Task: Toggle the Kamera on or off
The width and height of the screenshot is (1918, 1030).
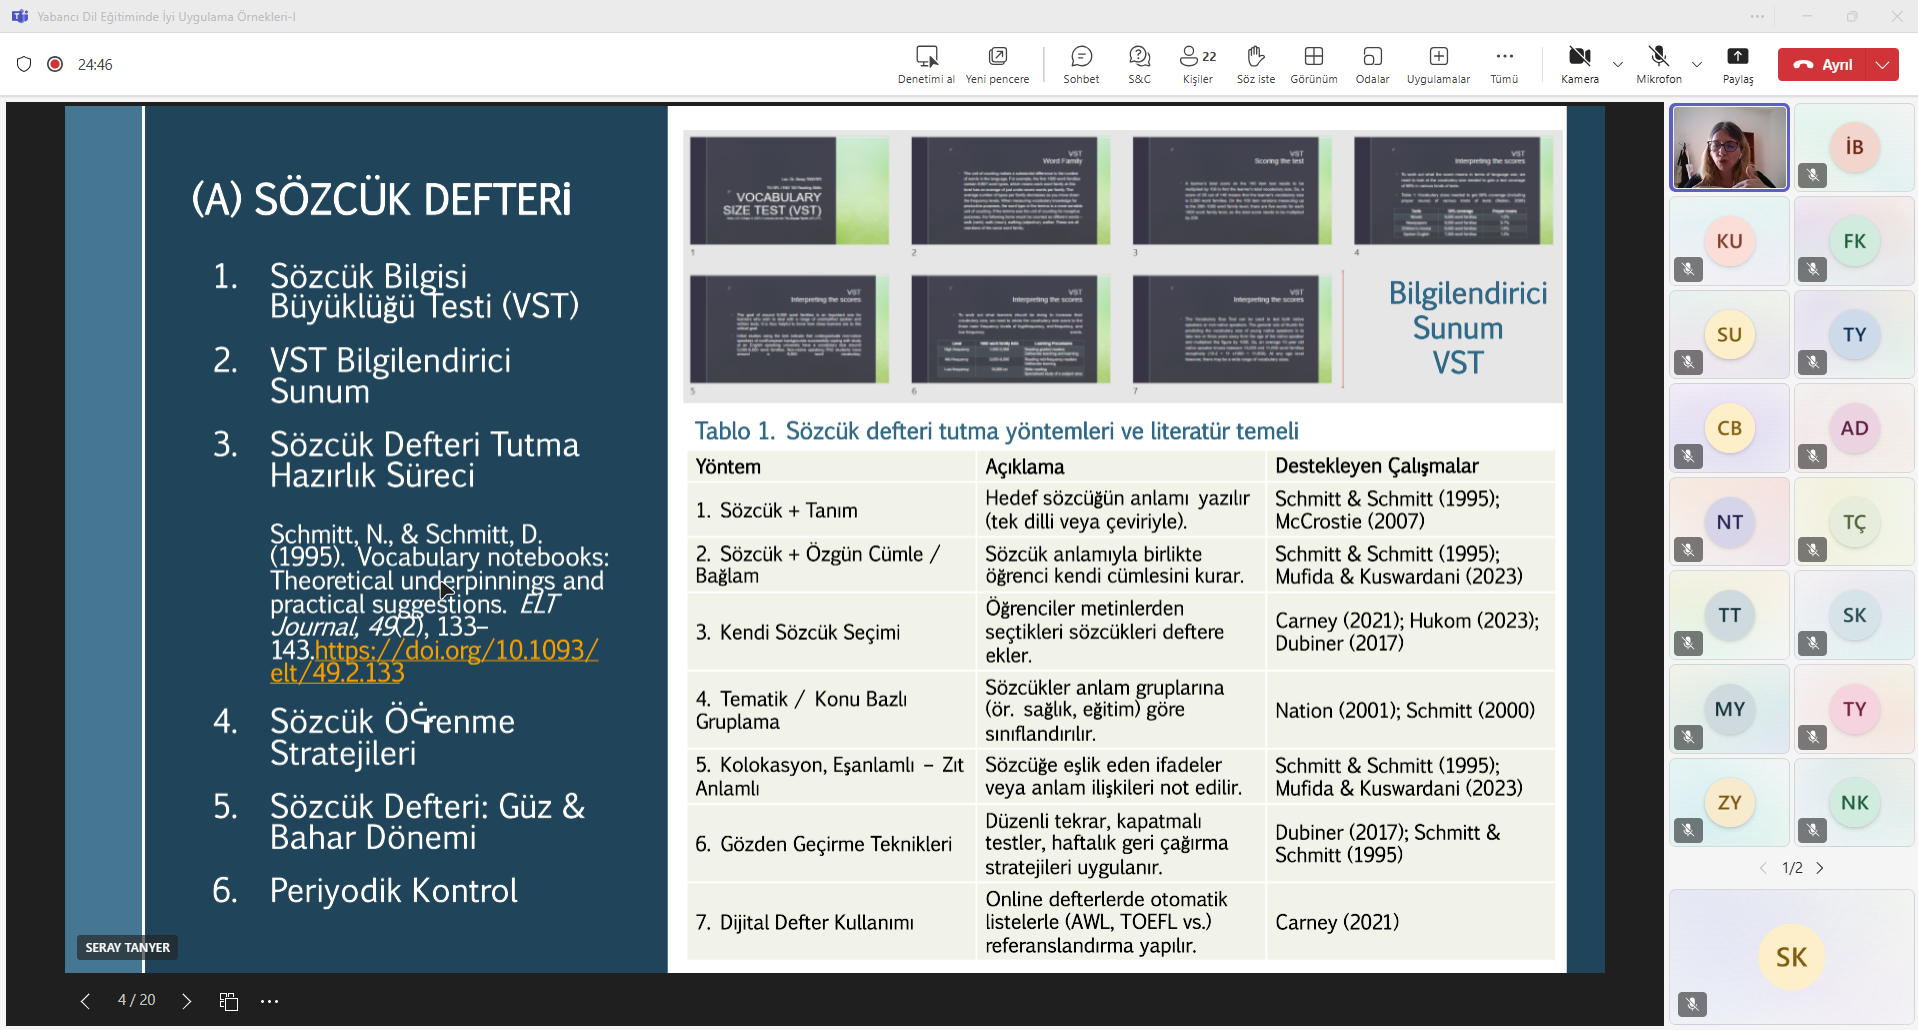Action: pos(1579,64)
